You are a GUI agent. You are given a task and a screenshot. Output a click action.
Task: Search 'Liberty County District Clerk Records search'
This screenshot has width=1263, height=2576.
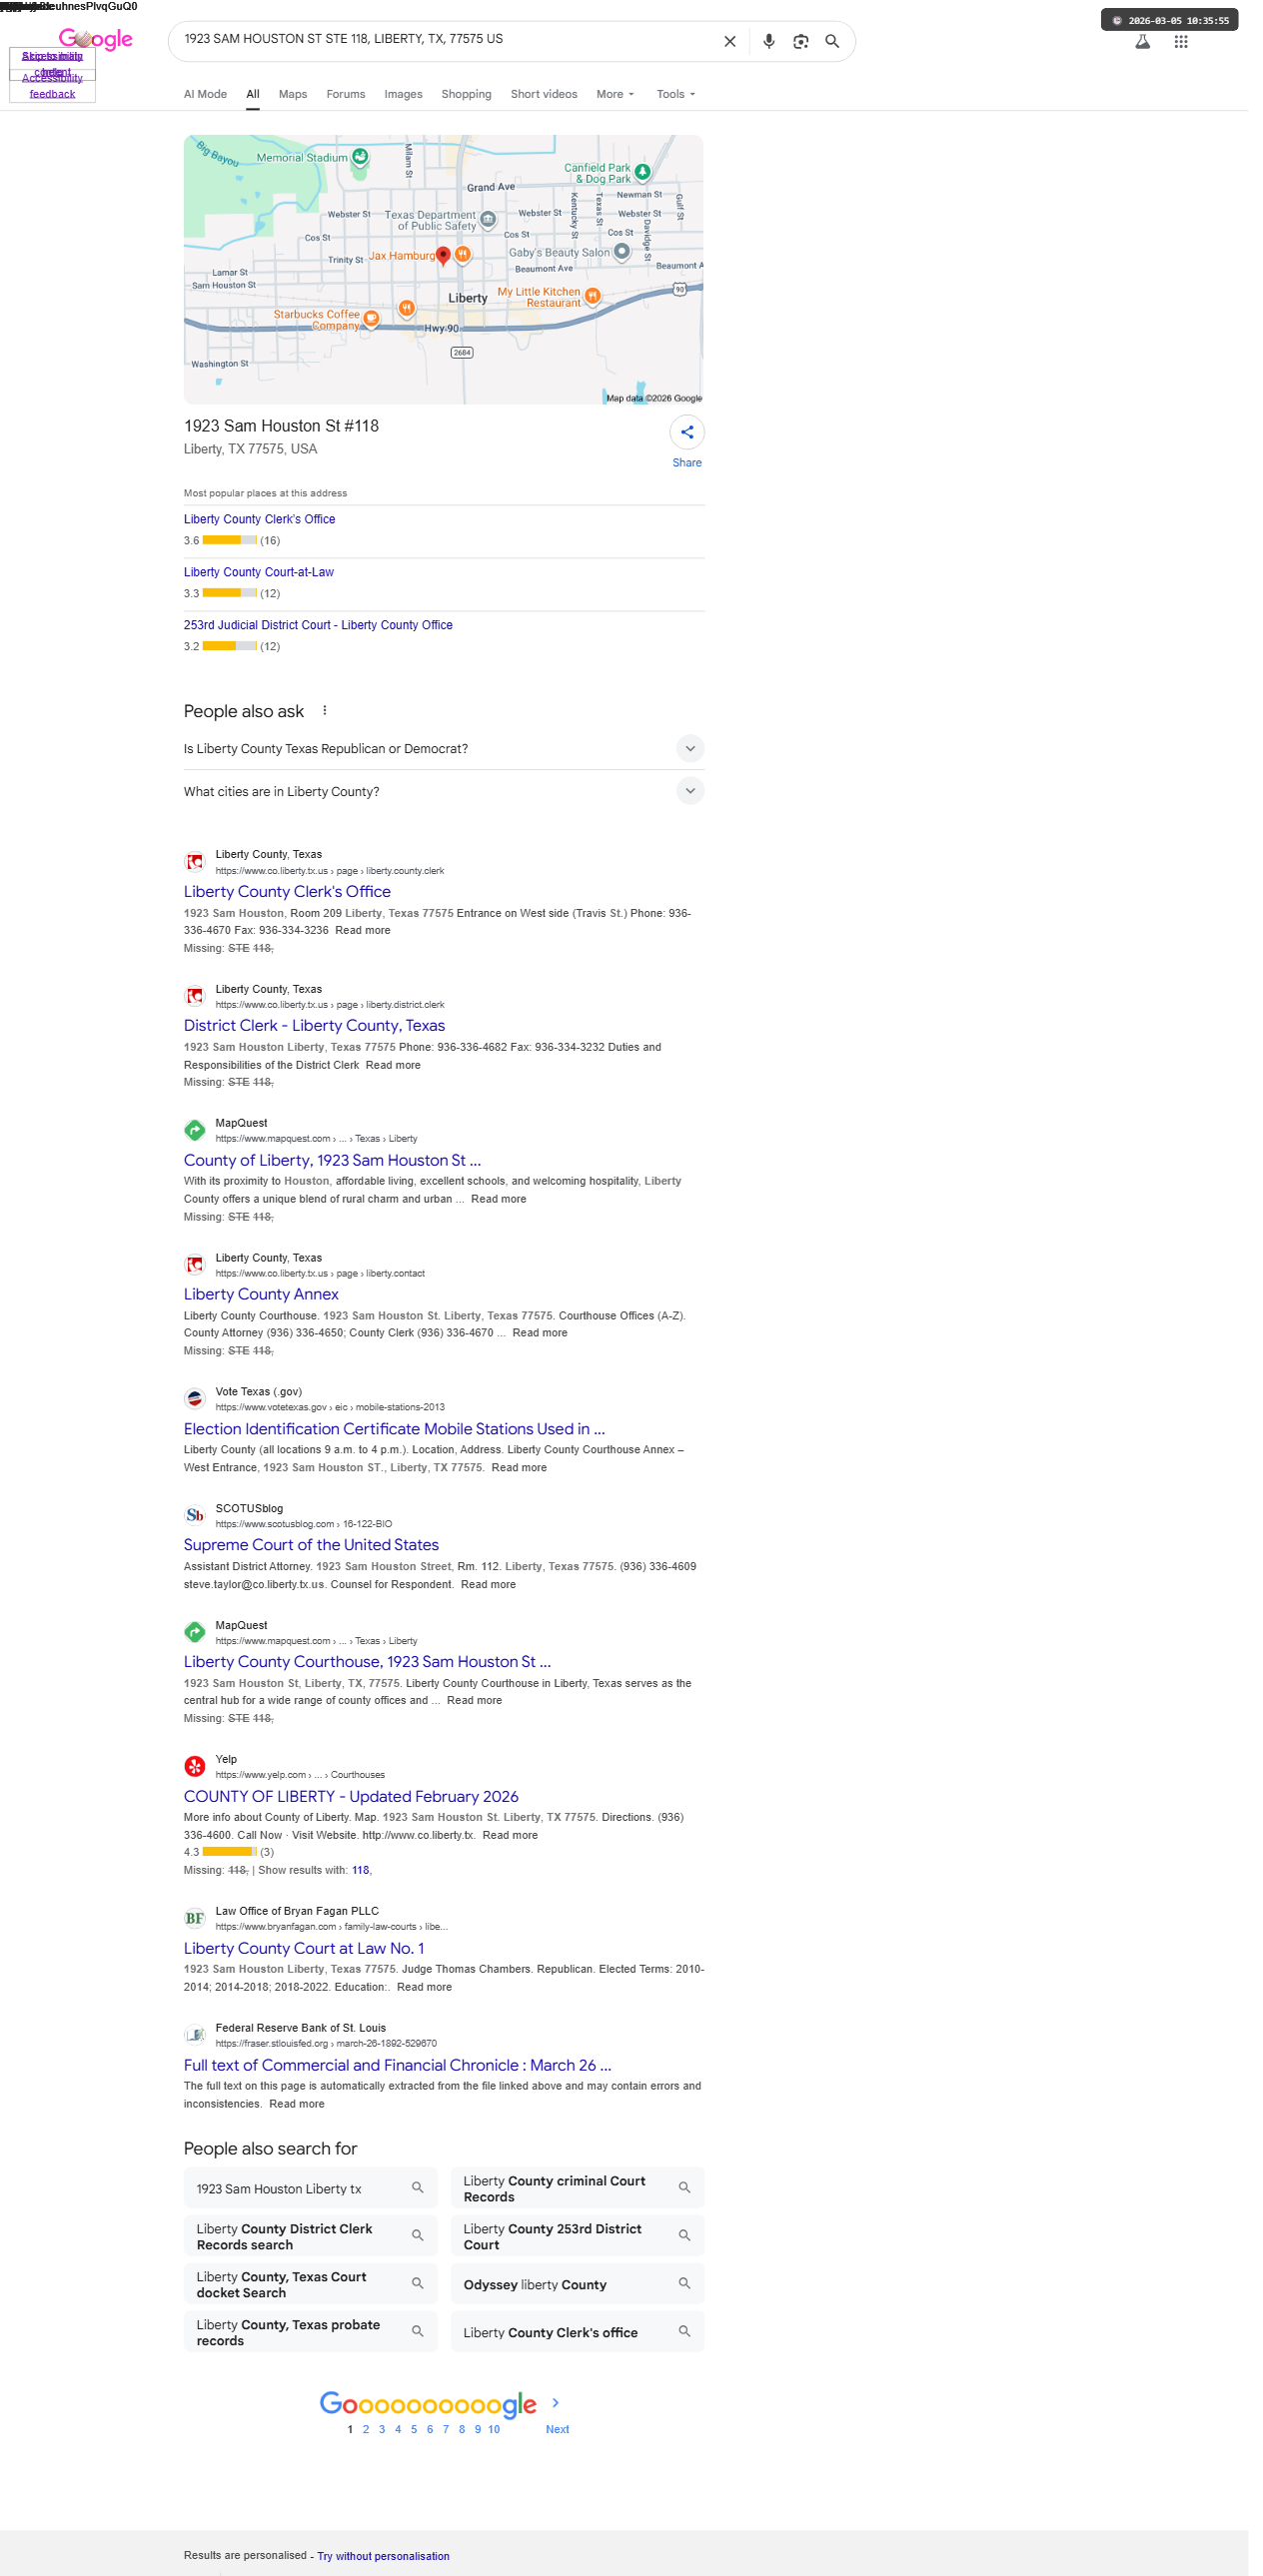point(310,2236)
